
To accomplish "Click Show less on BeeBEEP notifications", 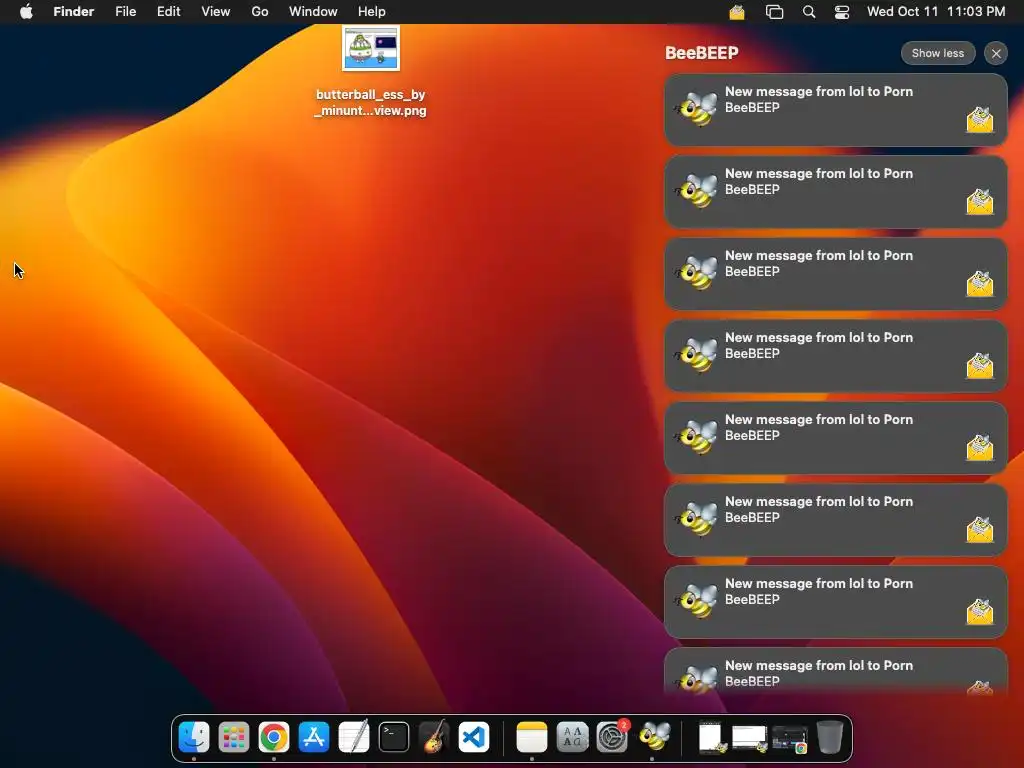I will (938, 54).
